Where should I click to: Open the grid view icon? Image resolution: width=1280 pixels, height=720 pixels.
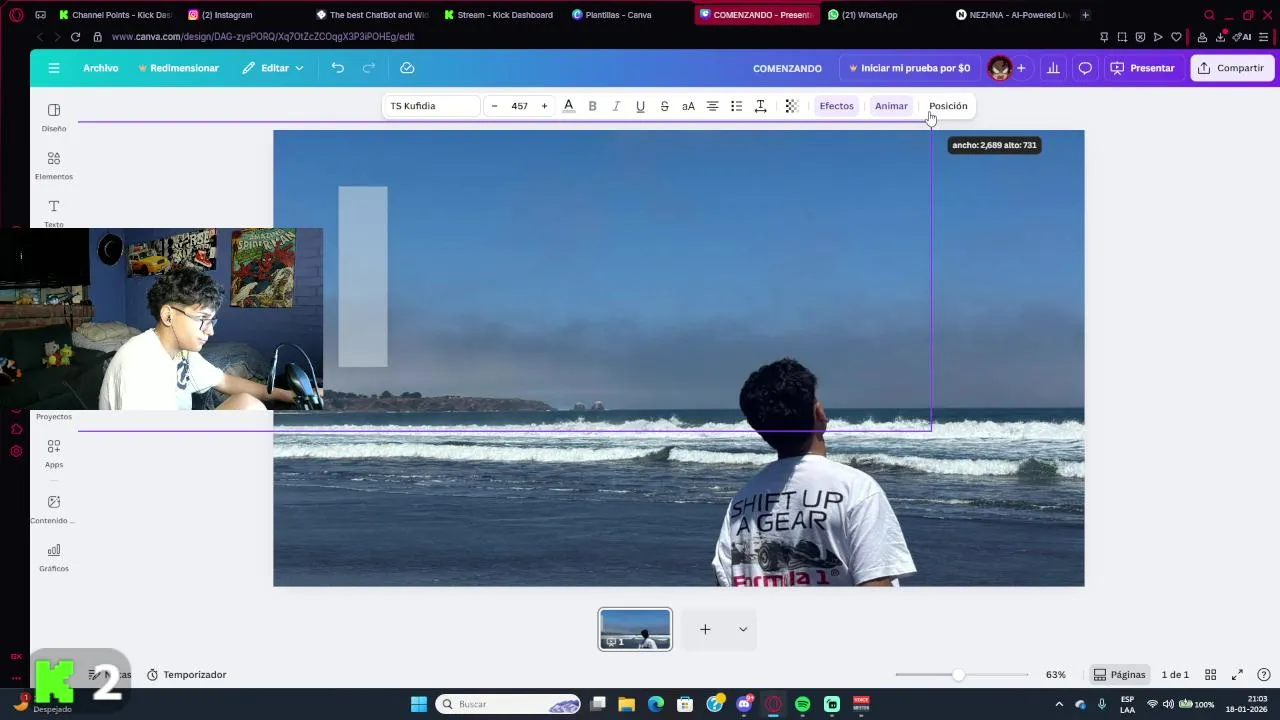click(x=1210, y=675)
